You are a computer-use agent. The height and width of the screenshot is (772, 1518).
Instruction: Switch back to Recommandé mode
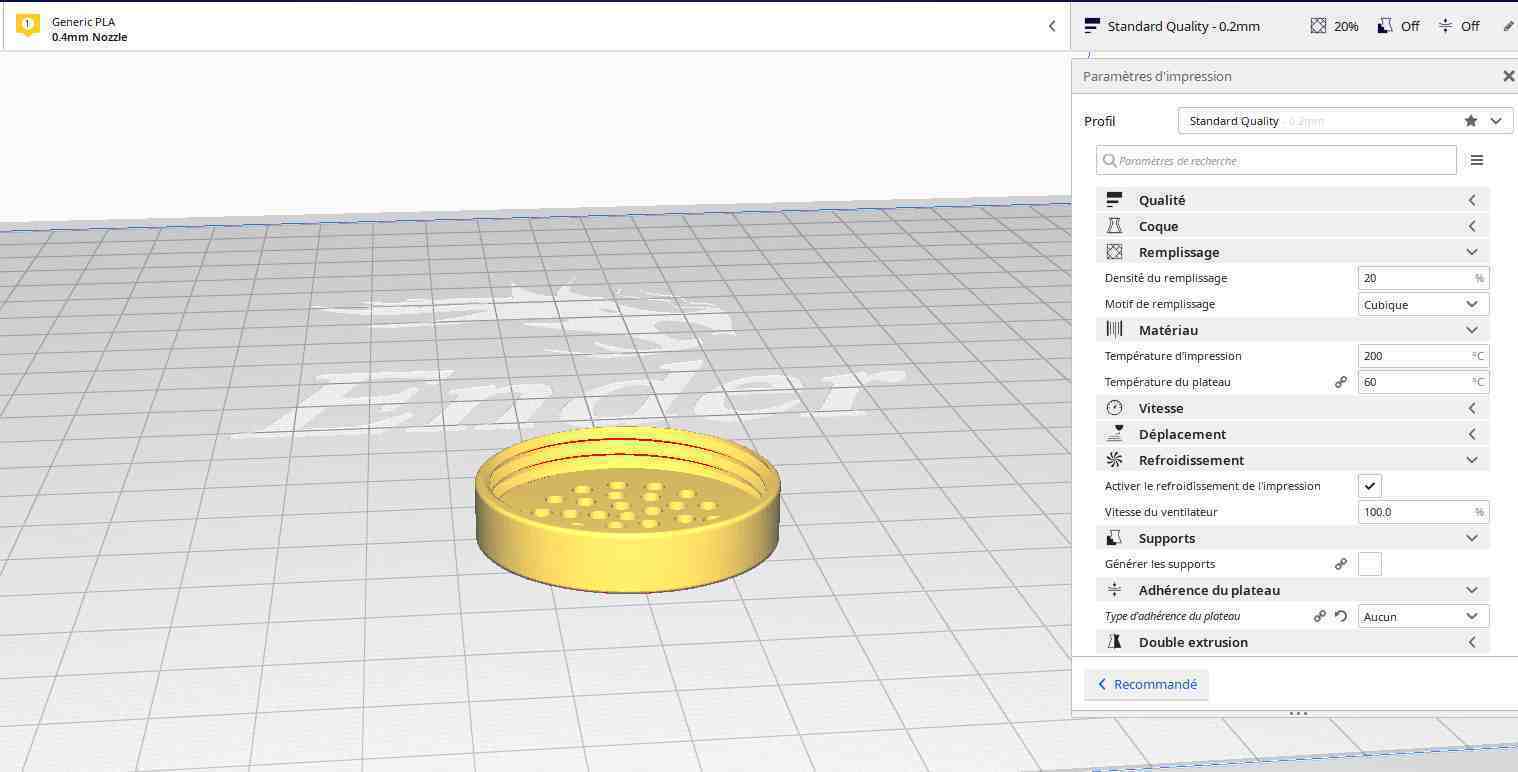[x=1147, y=684]
